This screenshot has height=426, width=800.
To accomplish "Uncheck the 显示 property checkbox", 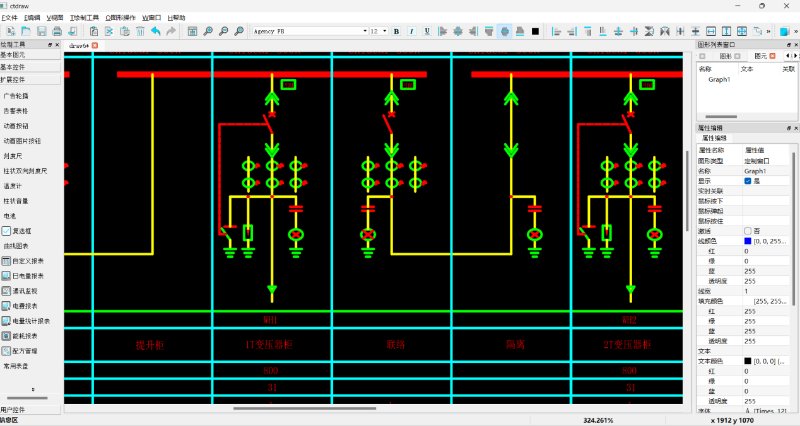I will click(x=747, y=181).
